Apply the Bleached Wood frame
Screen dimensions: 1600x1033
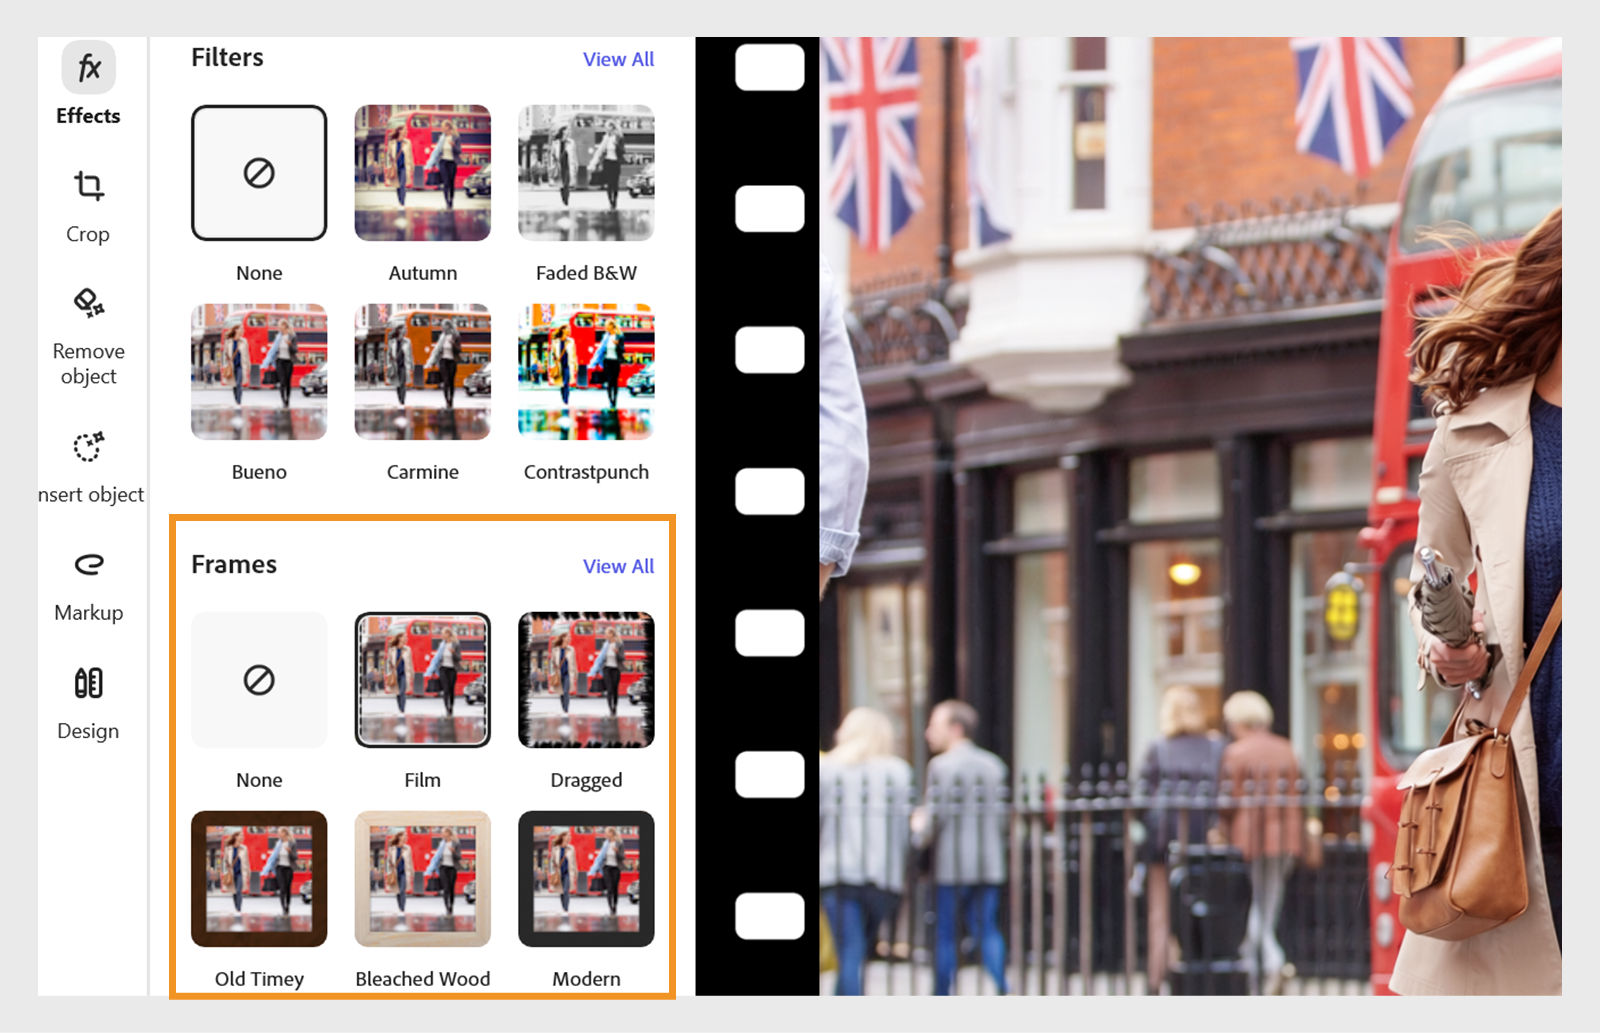coord(422,879)
